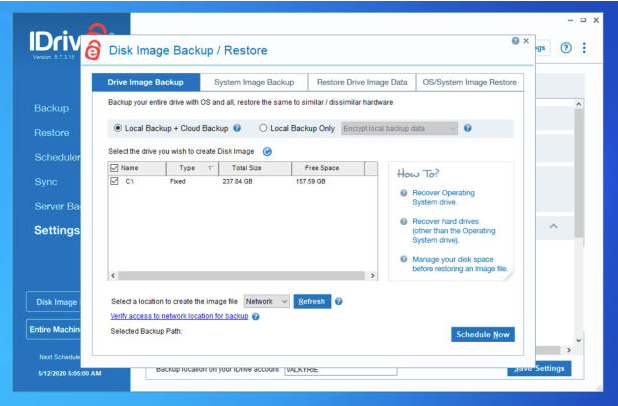Close the Disk Image Backup dialog

click(x=526, y=41)
